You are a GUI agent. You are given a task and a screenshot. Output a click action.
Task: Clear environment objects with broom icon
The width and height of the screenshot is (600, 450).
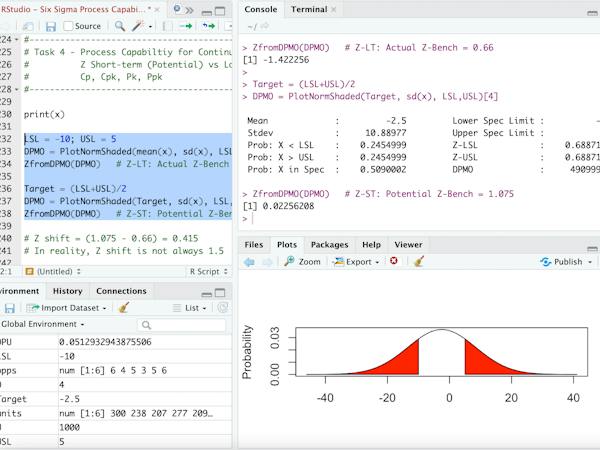(124, 308)
